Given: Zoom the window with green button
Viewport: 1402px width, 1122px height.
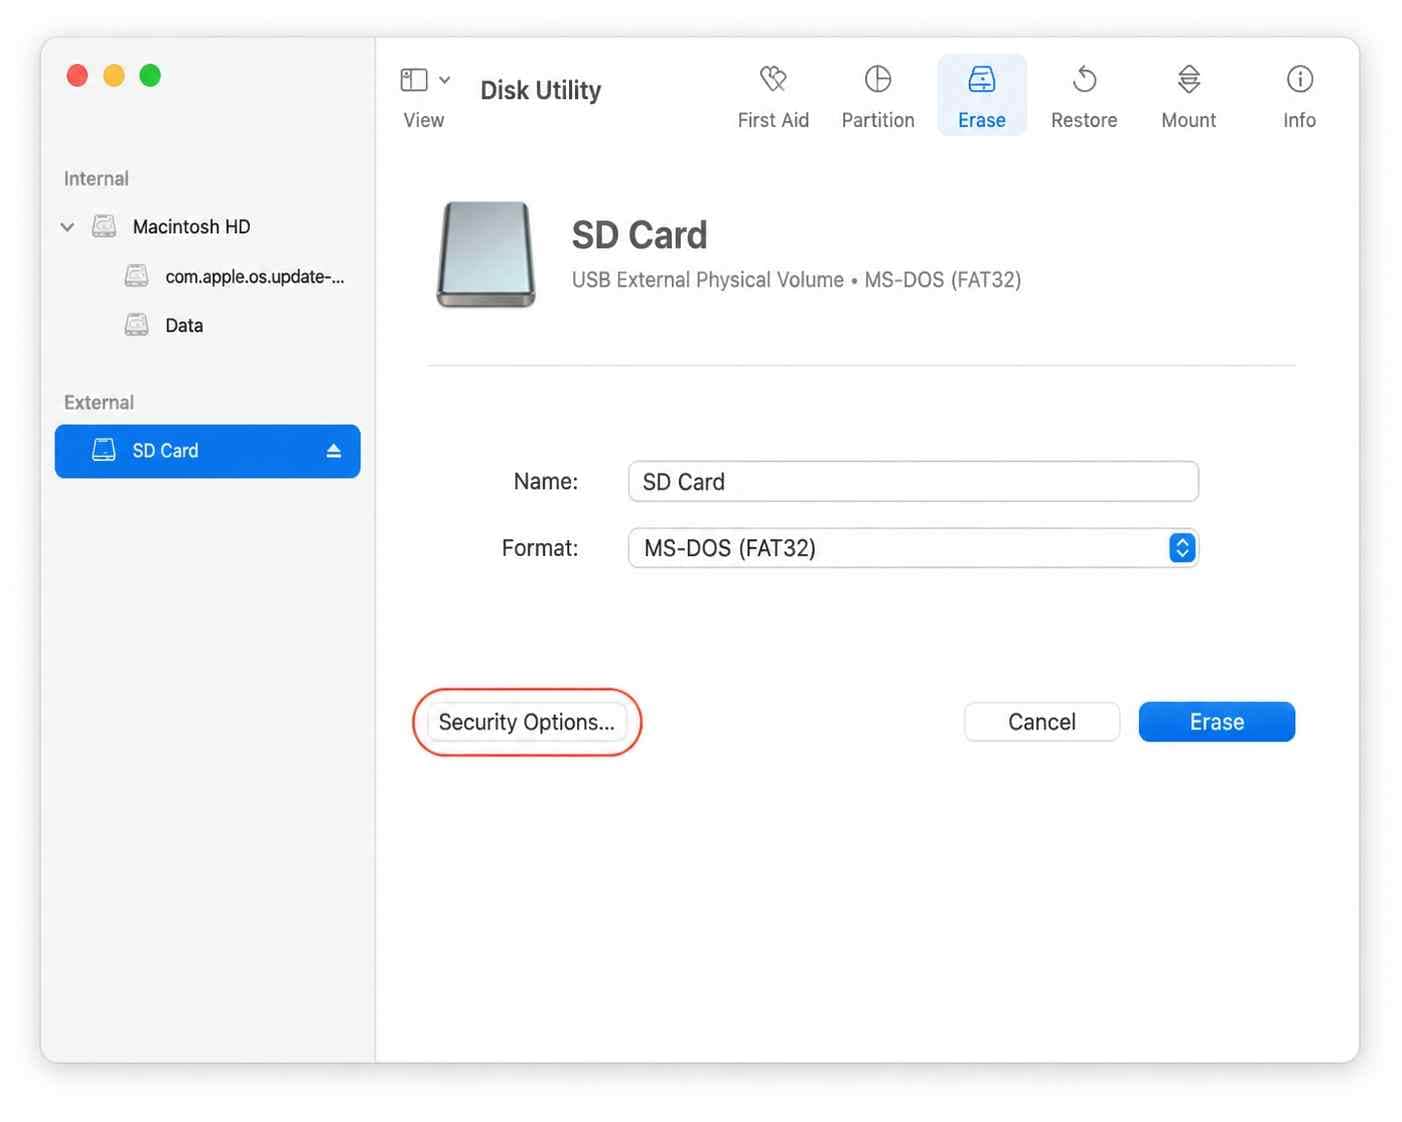Looking at the screenshot, I should point(150,75).
